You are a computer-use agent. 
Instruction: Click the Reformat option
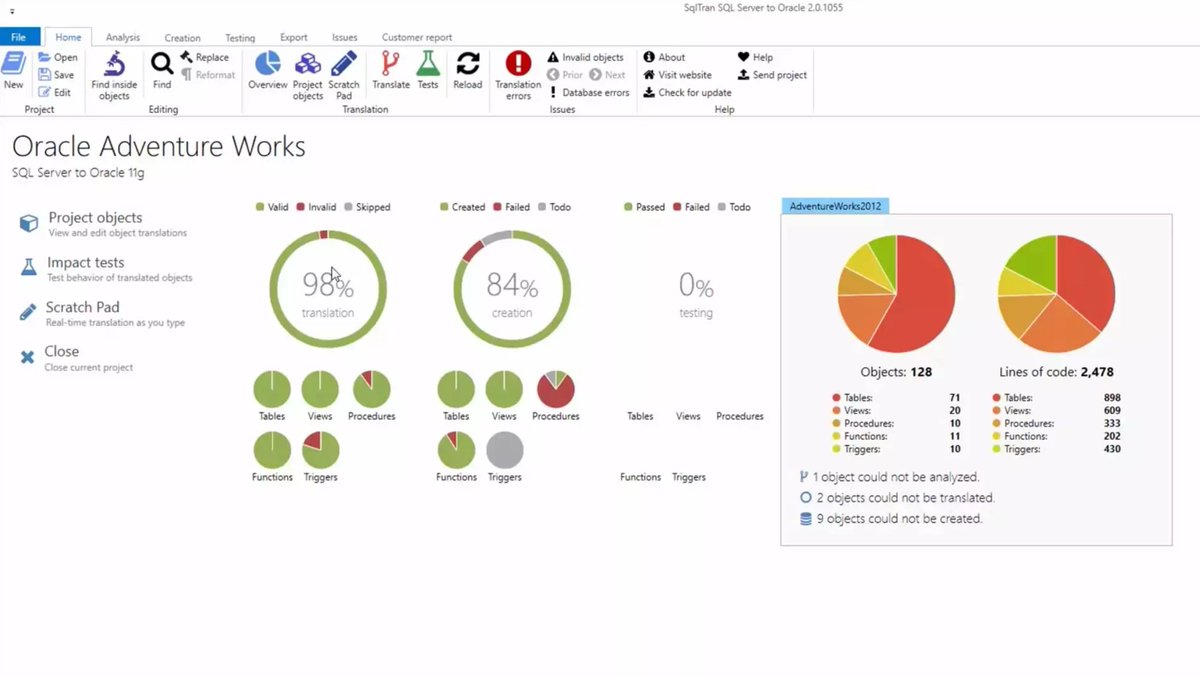click(x=207, y=75)
